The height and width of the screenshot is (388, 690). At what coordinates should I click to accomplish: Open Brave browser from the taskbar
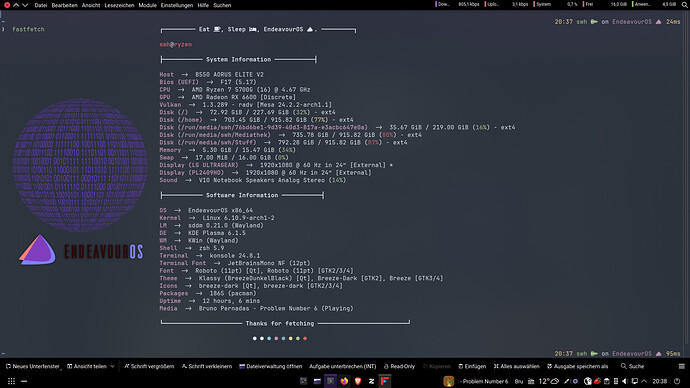tap(358, 381)
